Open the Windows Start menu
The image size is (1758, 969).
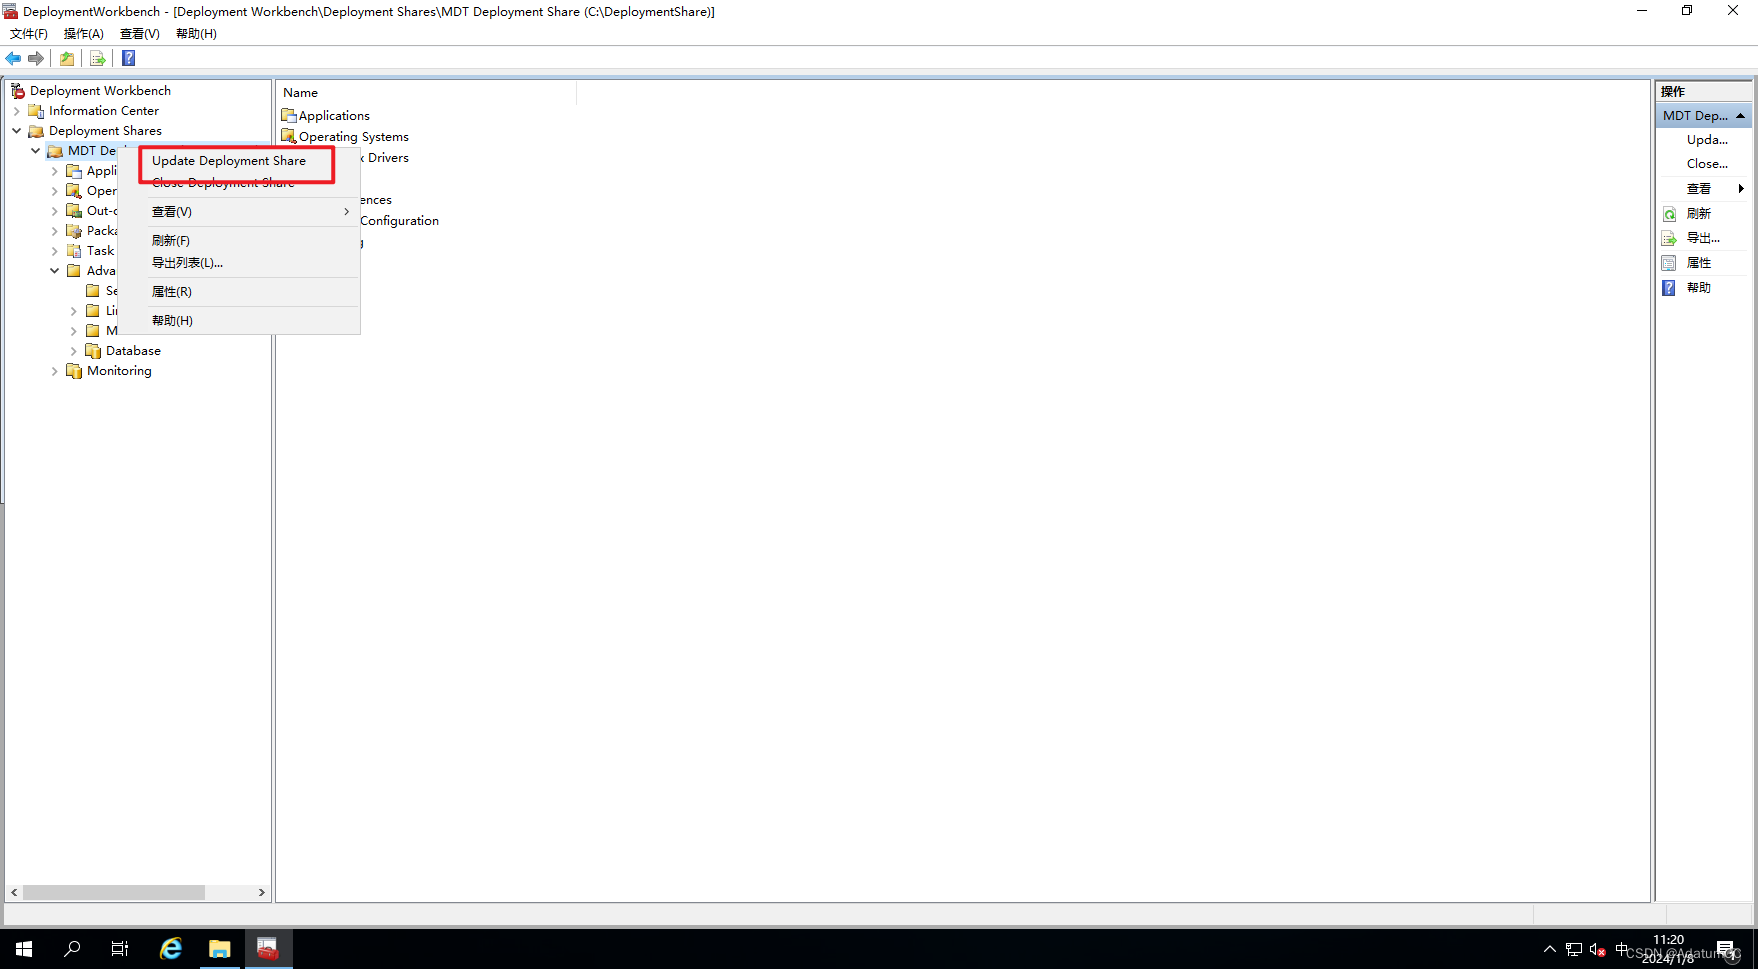click(x=24, y=949)
